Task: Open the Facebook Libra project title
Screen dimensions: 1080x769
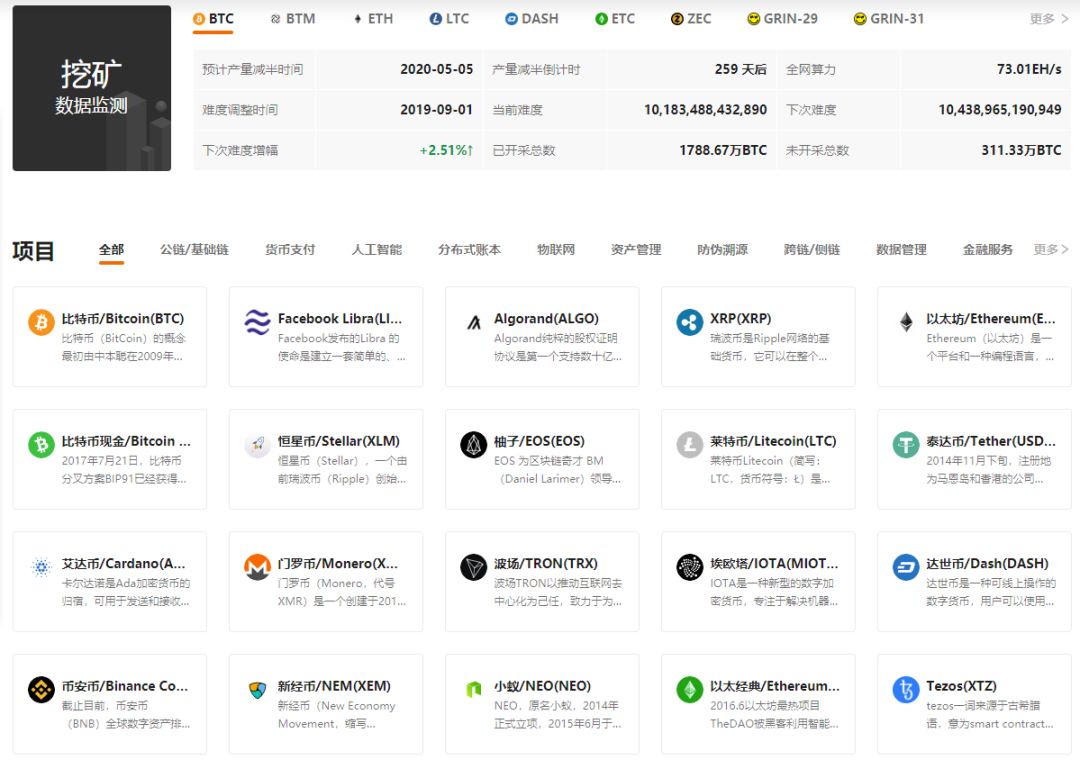Action: [340, 318]
